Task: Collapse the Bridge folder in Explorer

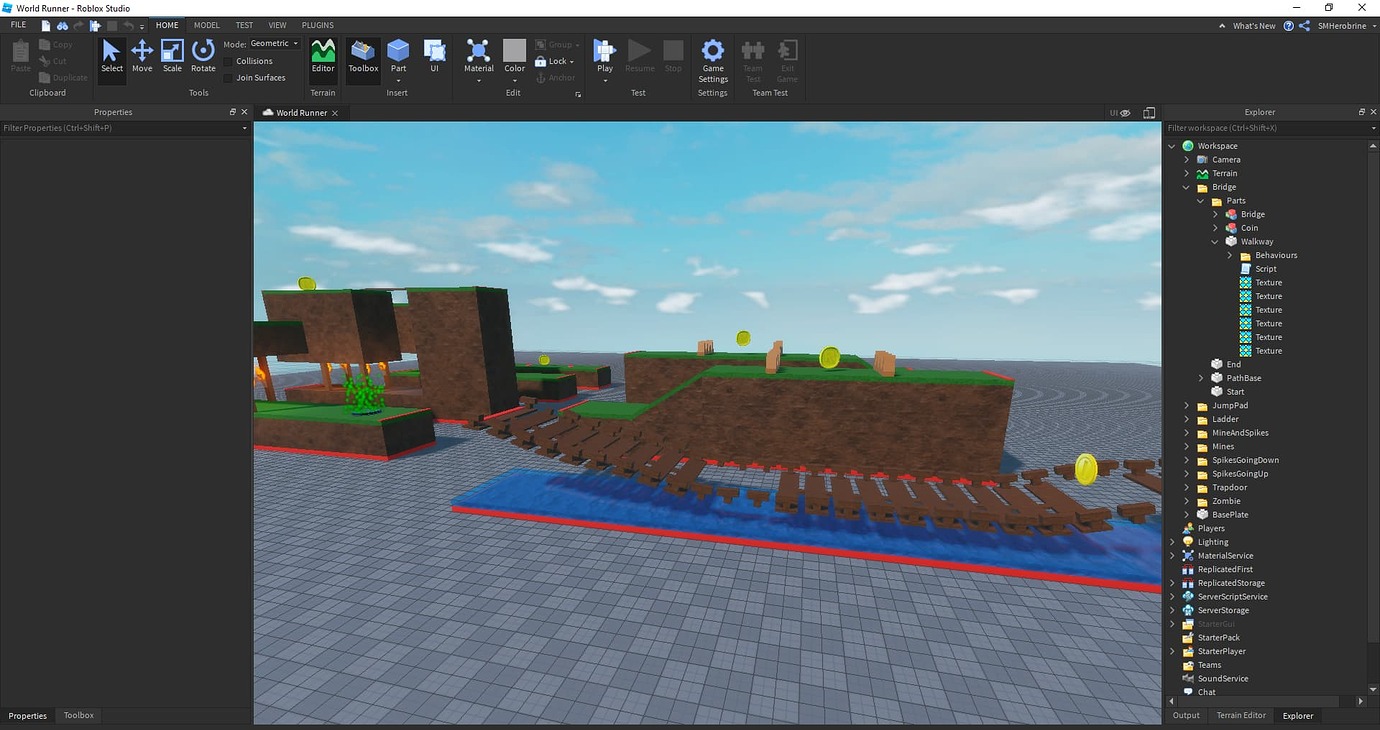Action: pos(1187,186)
